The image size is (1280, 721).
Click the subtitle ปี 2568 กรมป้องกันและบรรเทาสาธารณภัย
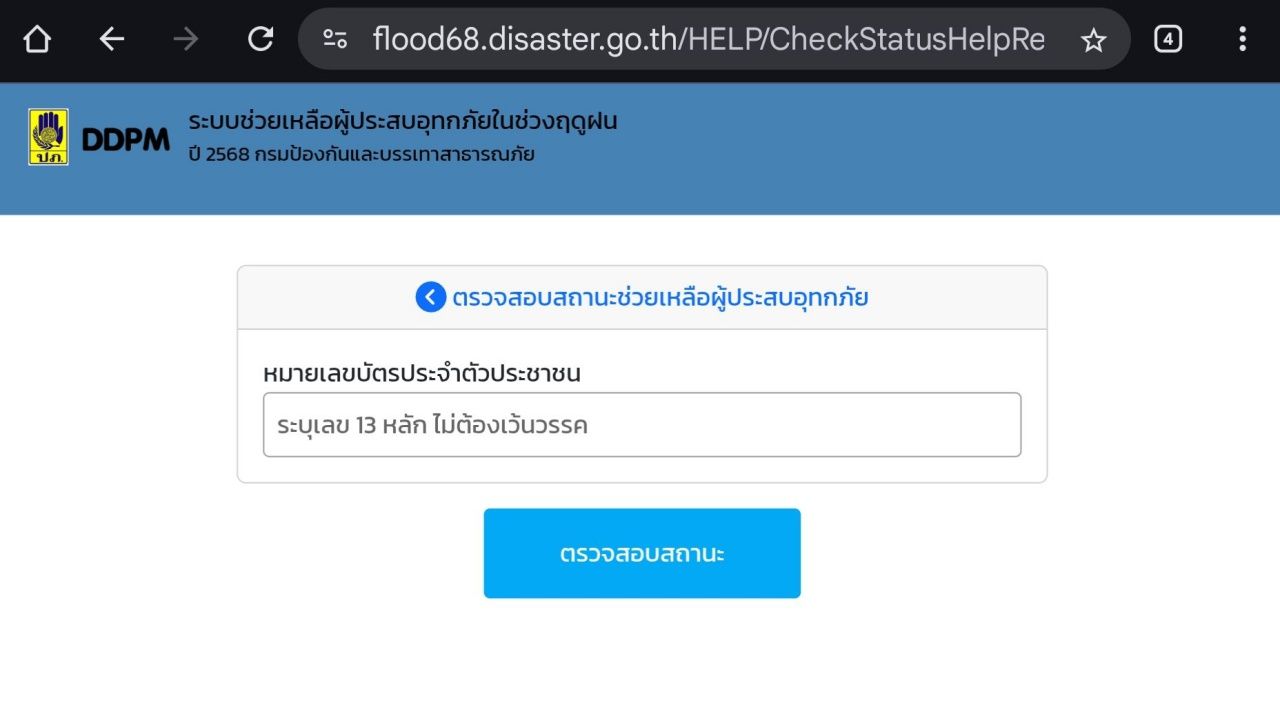click(x=361, y=155)
